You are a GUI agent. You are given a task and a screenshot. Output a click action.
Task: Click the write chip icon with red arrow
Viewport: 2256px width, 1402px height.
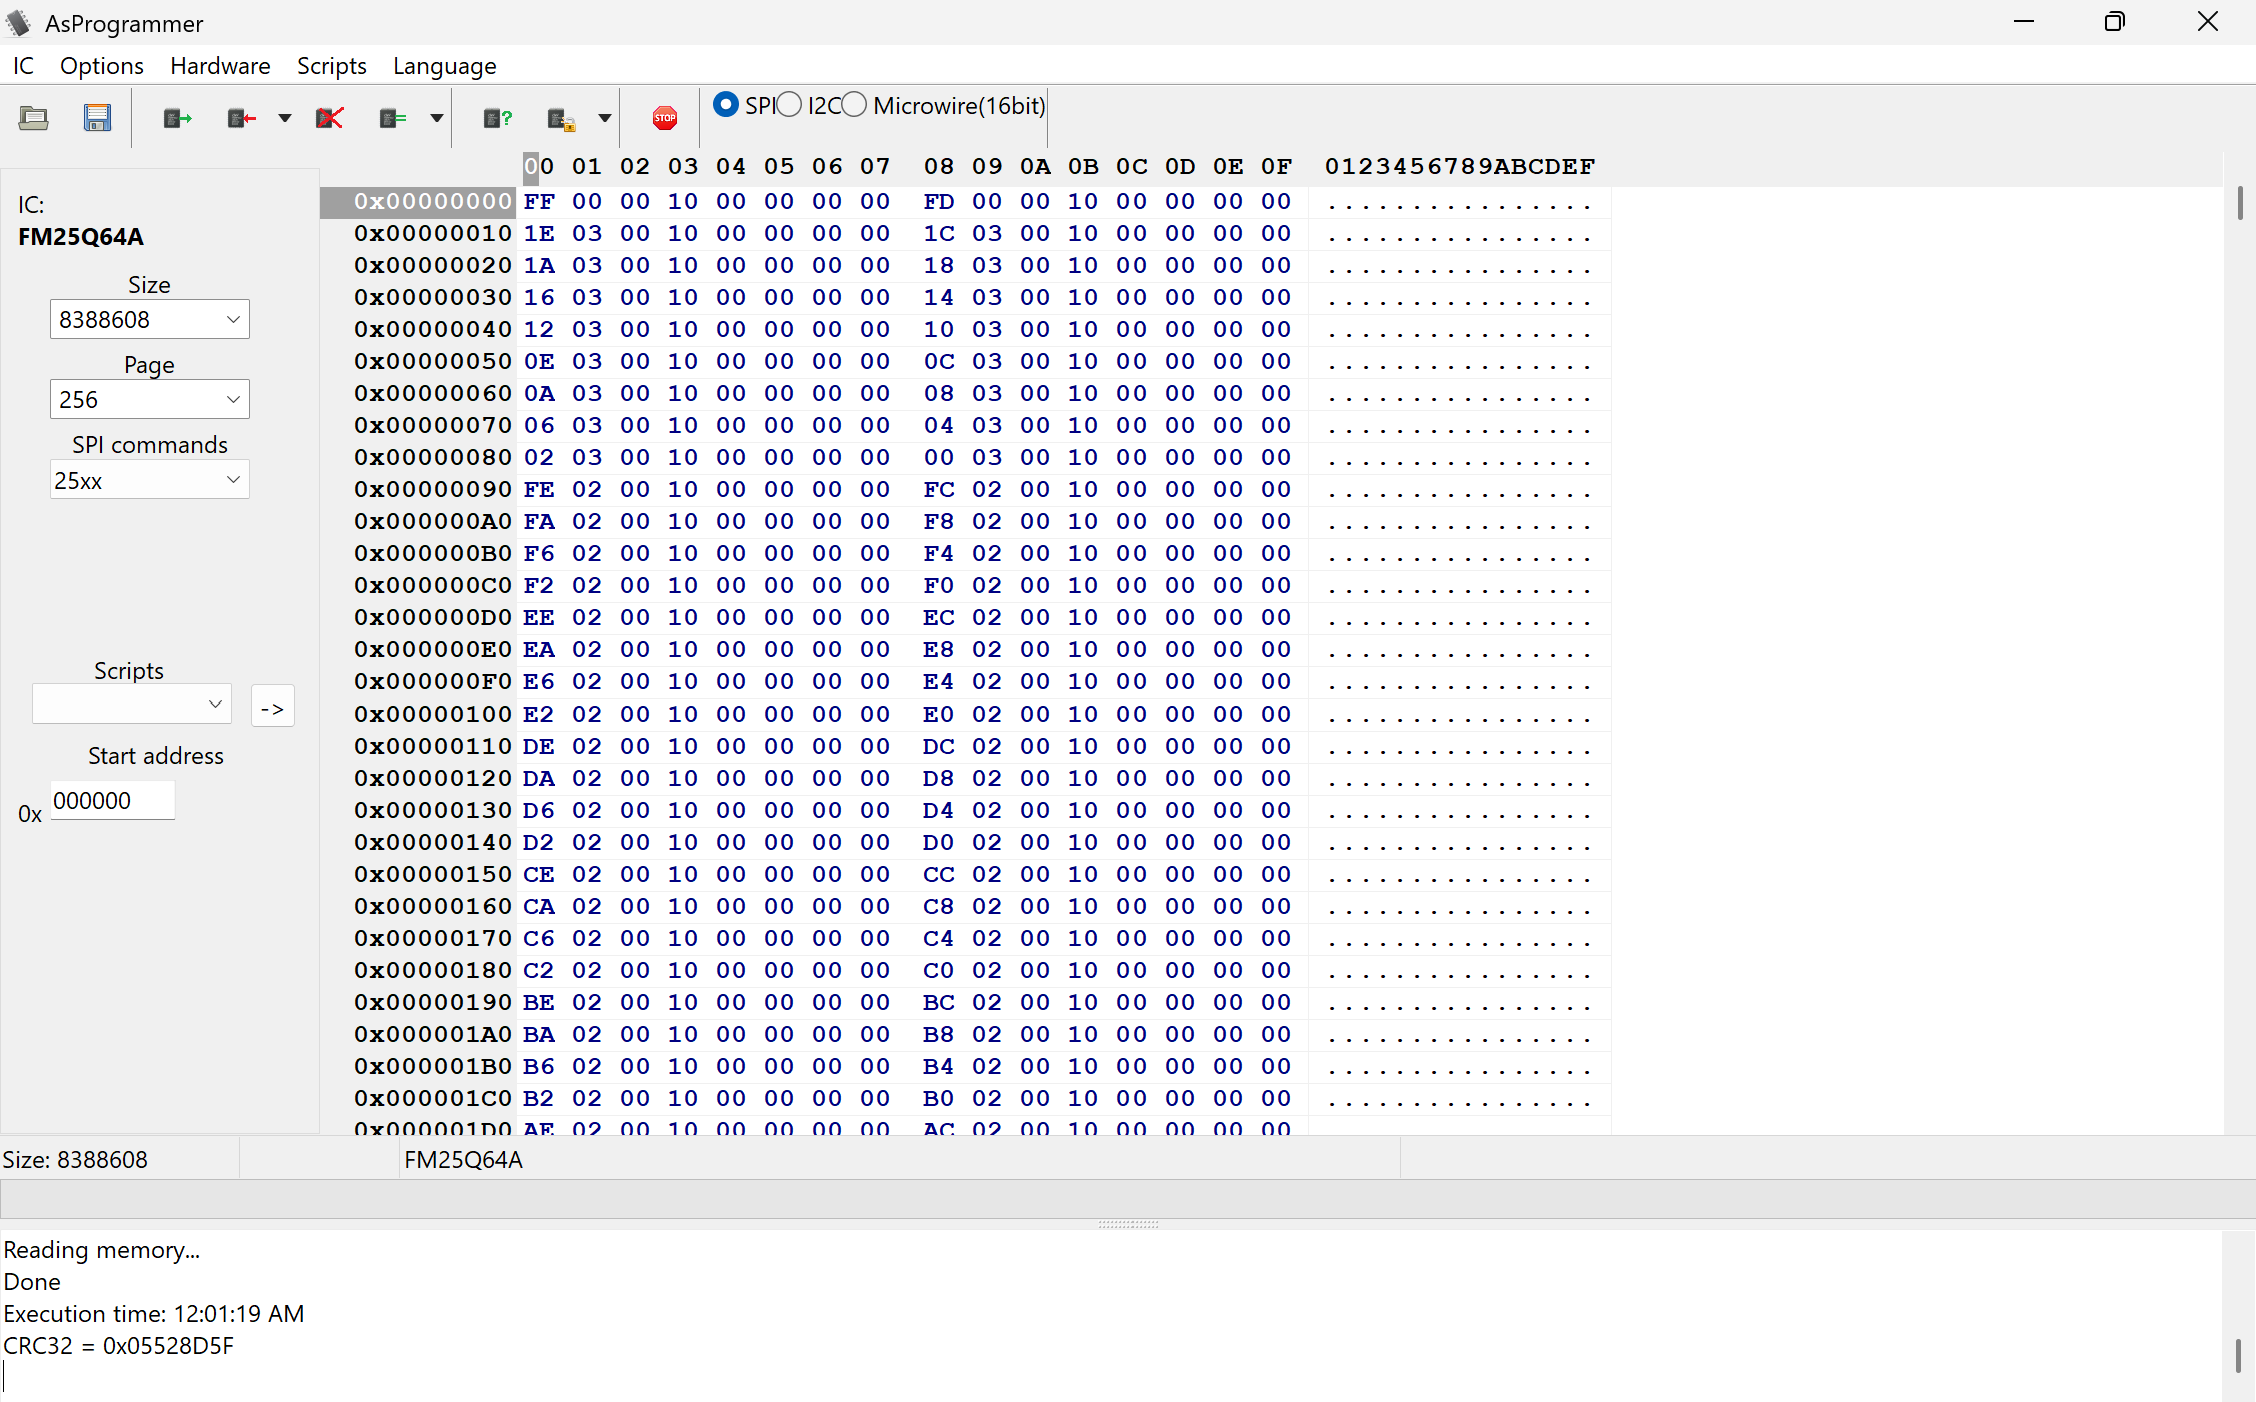click(241, 118)
